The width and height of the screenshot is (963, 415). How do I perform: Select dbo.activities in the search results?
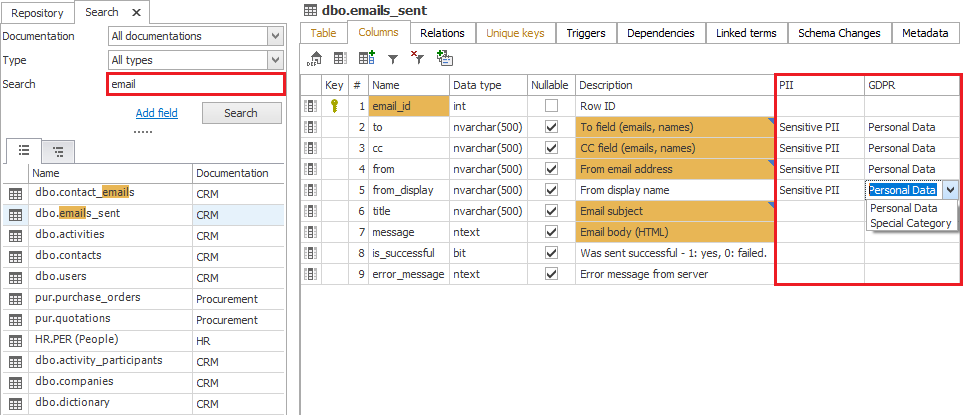tap(70, 234)
